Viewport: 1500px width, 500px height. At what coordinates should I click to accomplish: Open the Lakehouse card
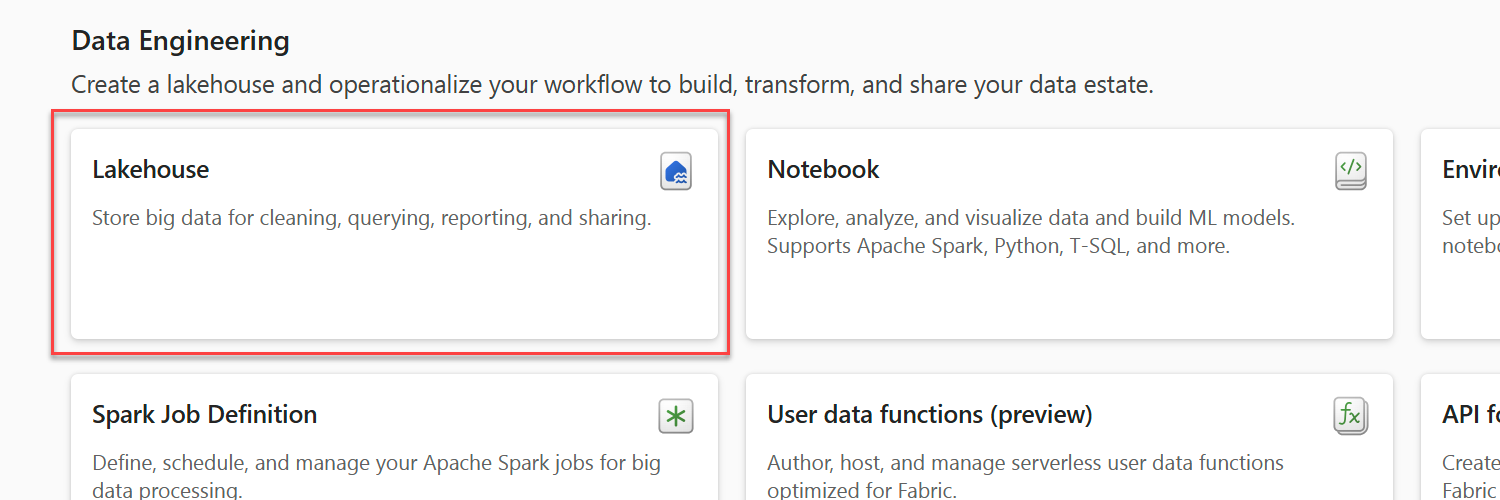point(394,234)
